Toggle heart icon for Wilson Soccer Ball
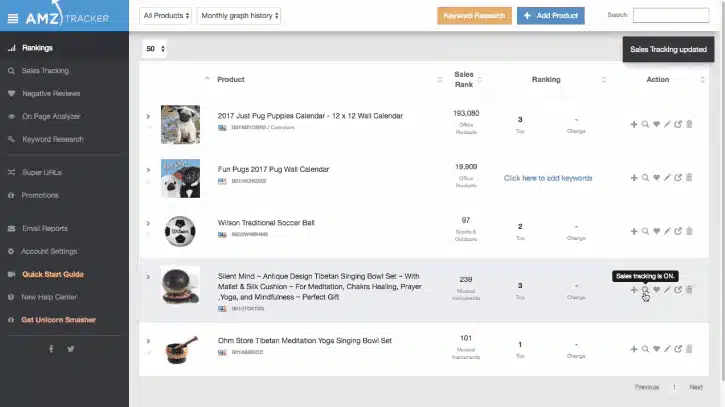Image resolution: width=725 pixels, height=407 pixels. pos(656,231)
